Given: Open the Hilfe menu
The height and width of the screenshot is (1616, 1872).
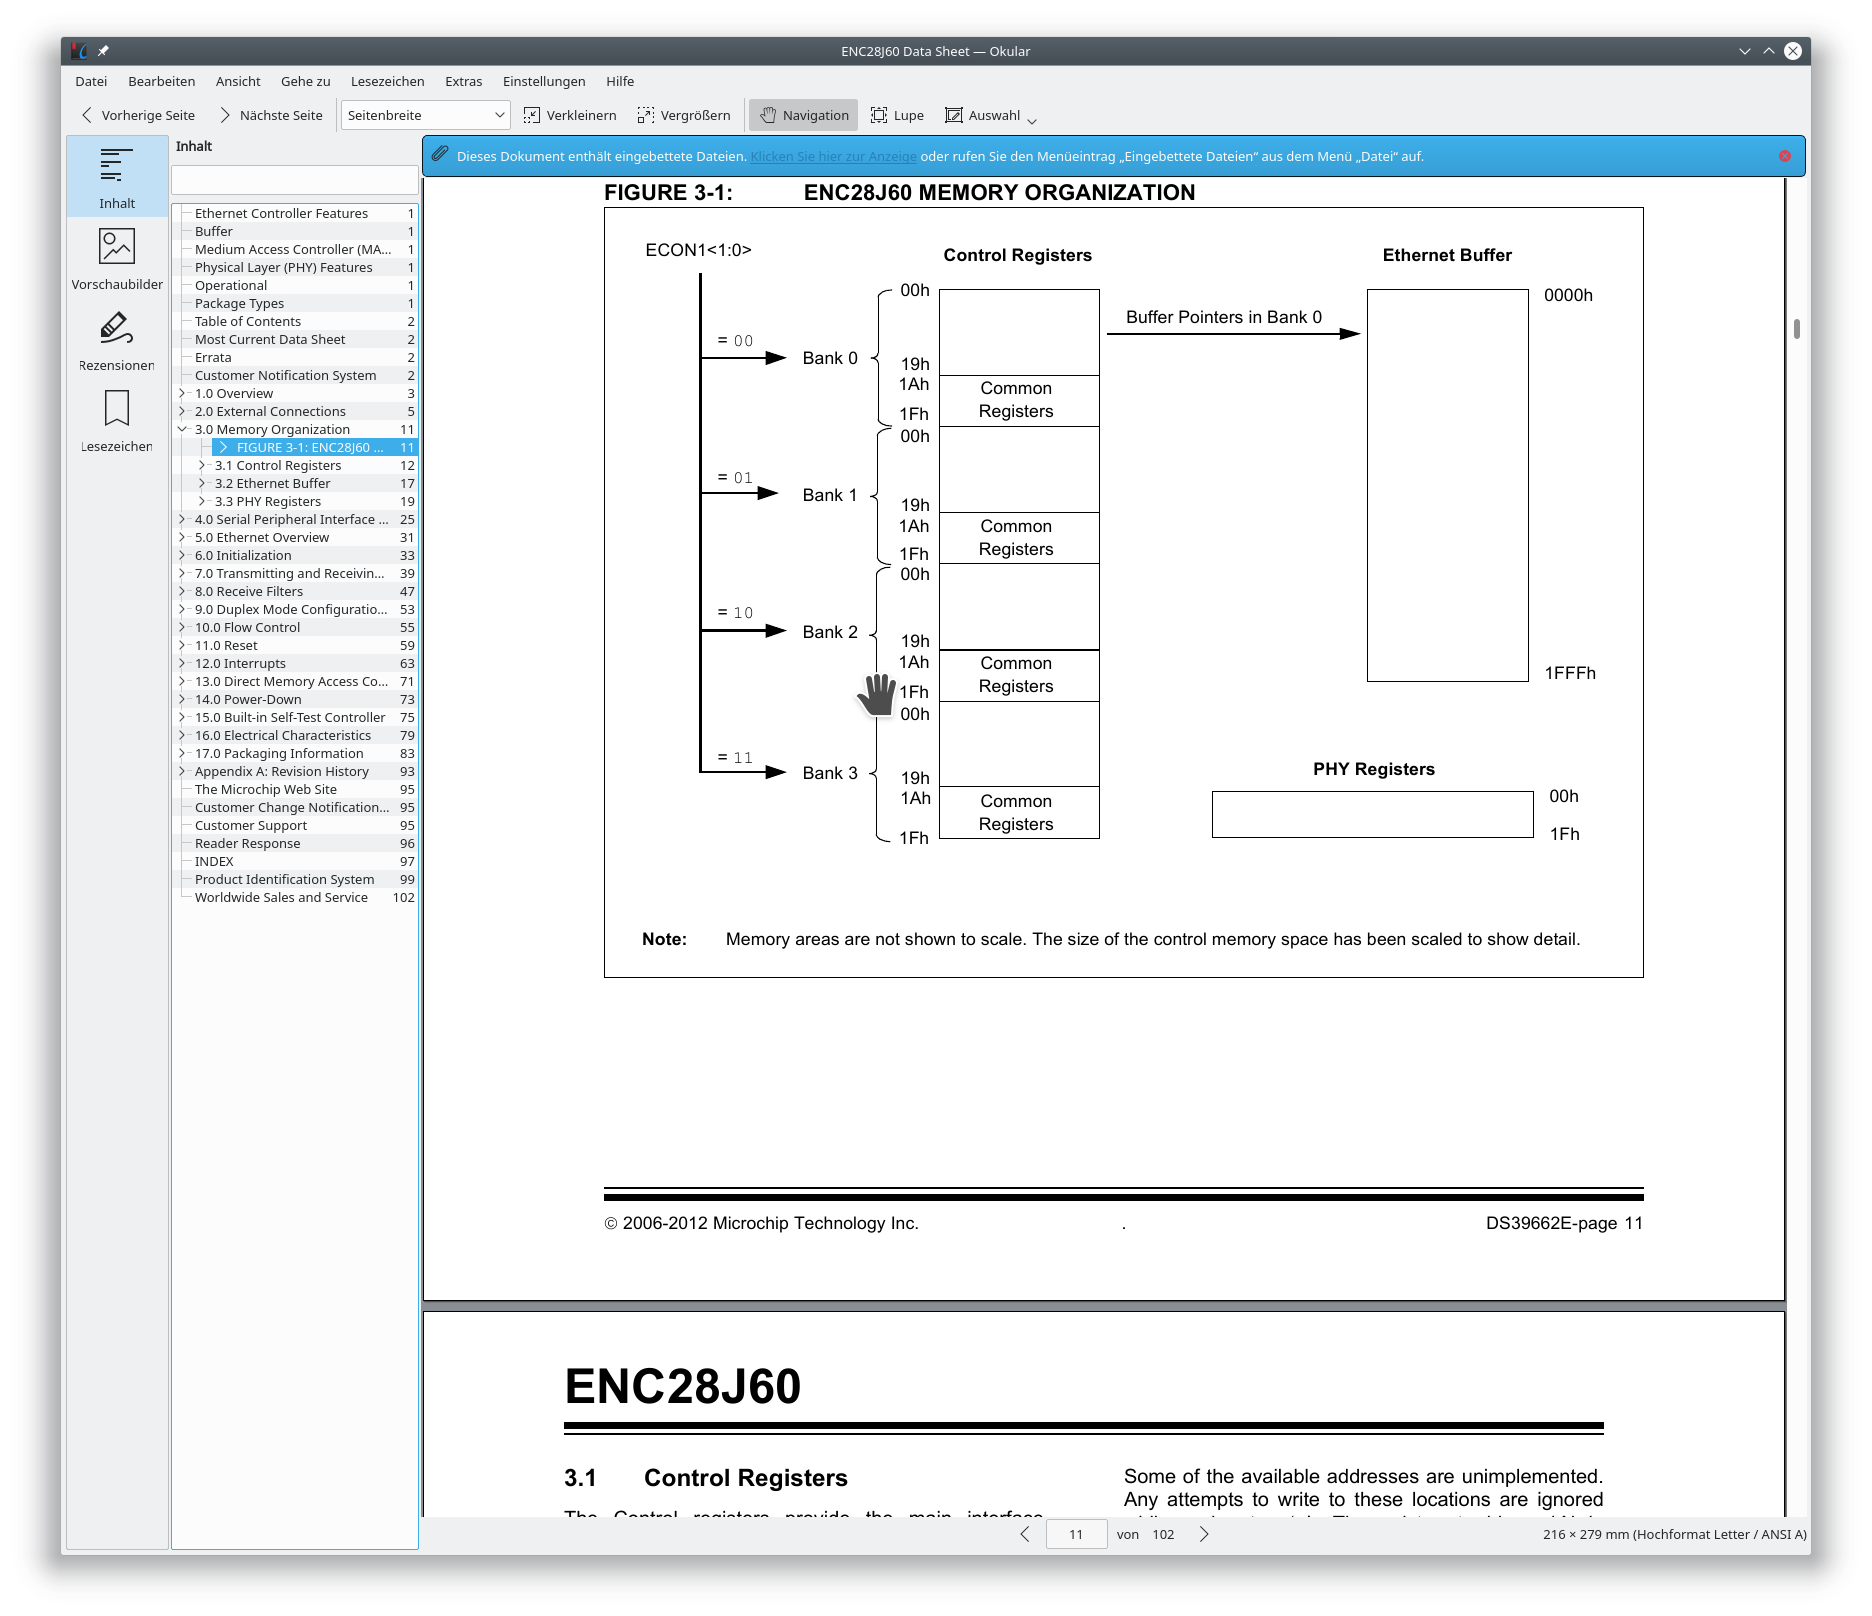Looking at the screenshot, I should (620, 81).
